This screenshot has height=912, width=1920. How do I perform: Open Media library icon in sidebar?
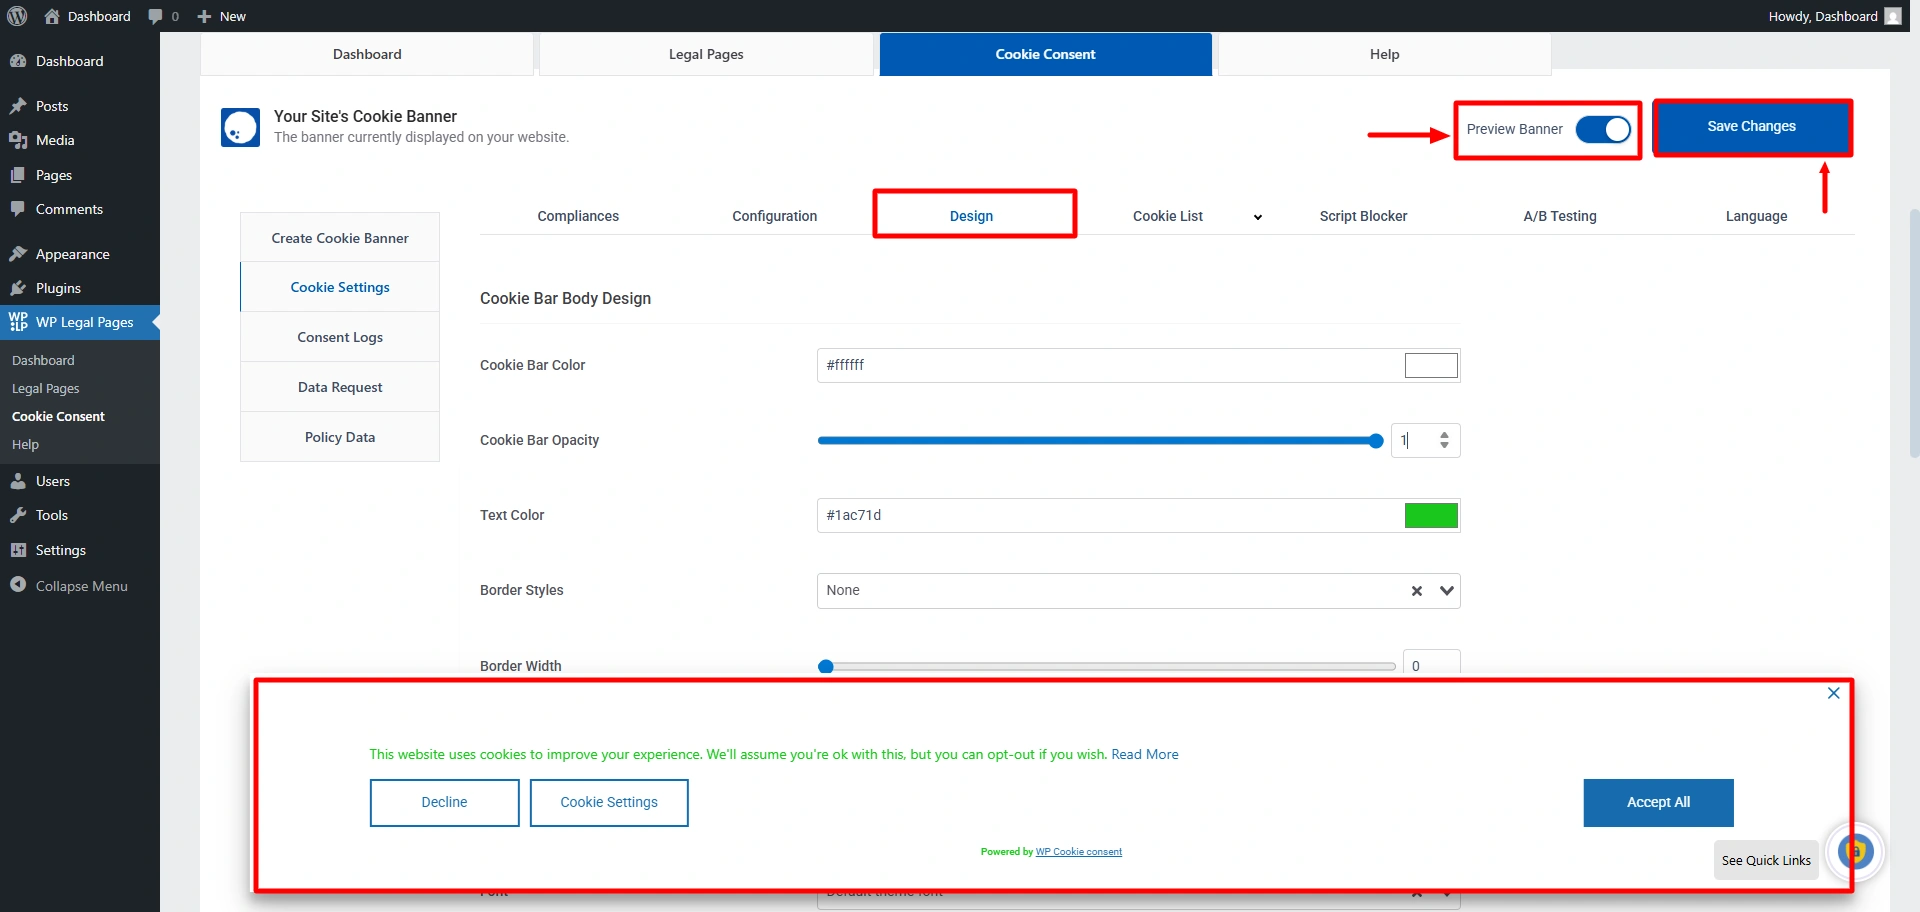pos(18,140)
